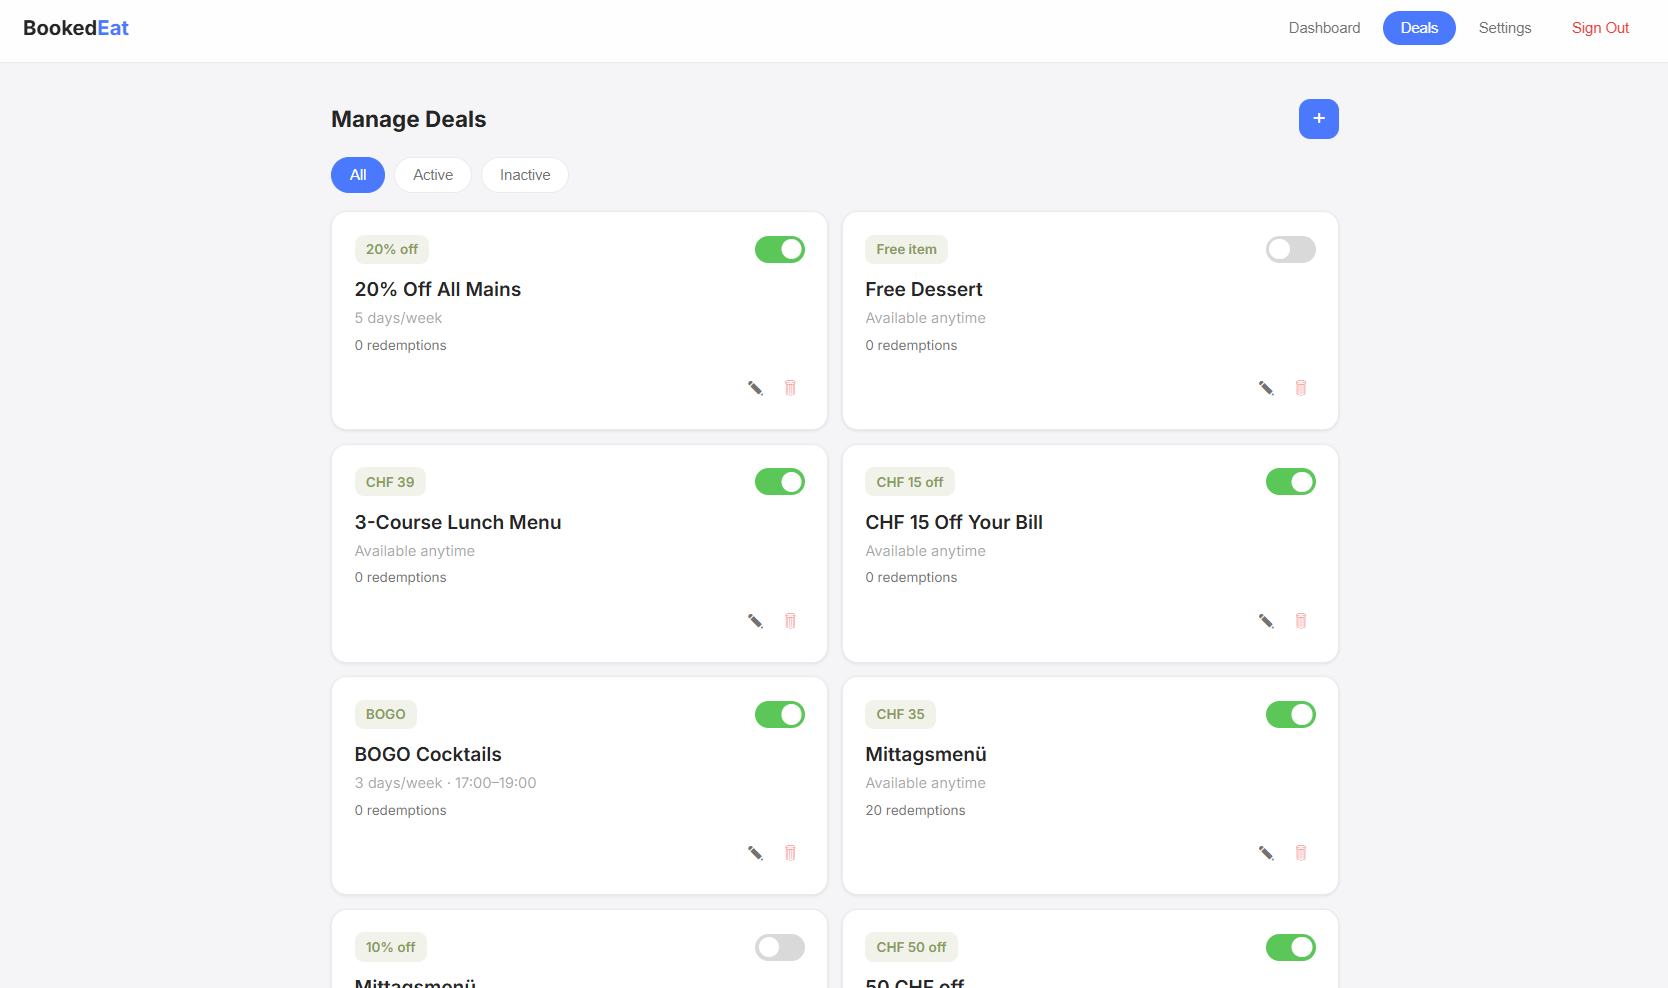The height and width of the screenshot is (988, 1668).
Task: Delete the 3-Course Lunch Menu deal
Action: pos(790,621)
